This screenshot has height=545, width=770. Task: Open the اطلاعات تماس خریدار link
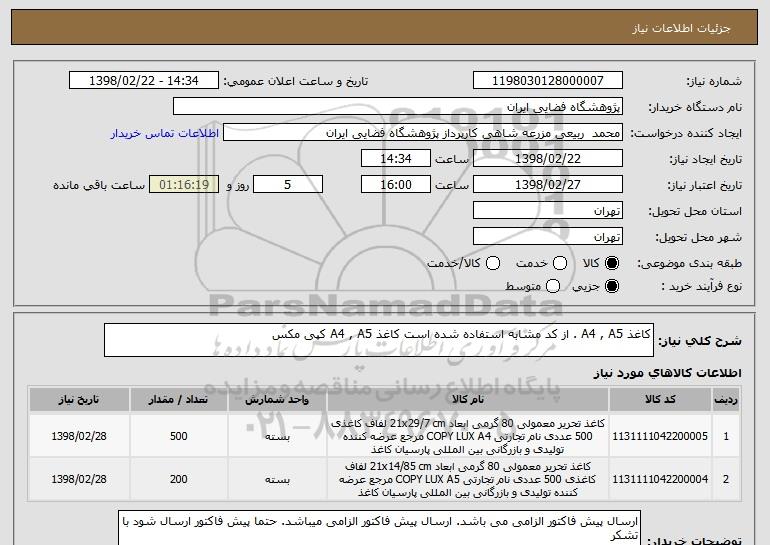[x=165, y=133]
